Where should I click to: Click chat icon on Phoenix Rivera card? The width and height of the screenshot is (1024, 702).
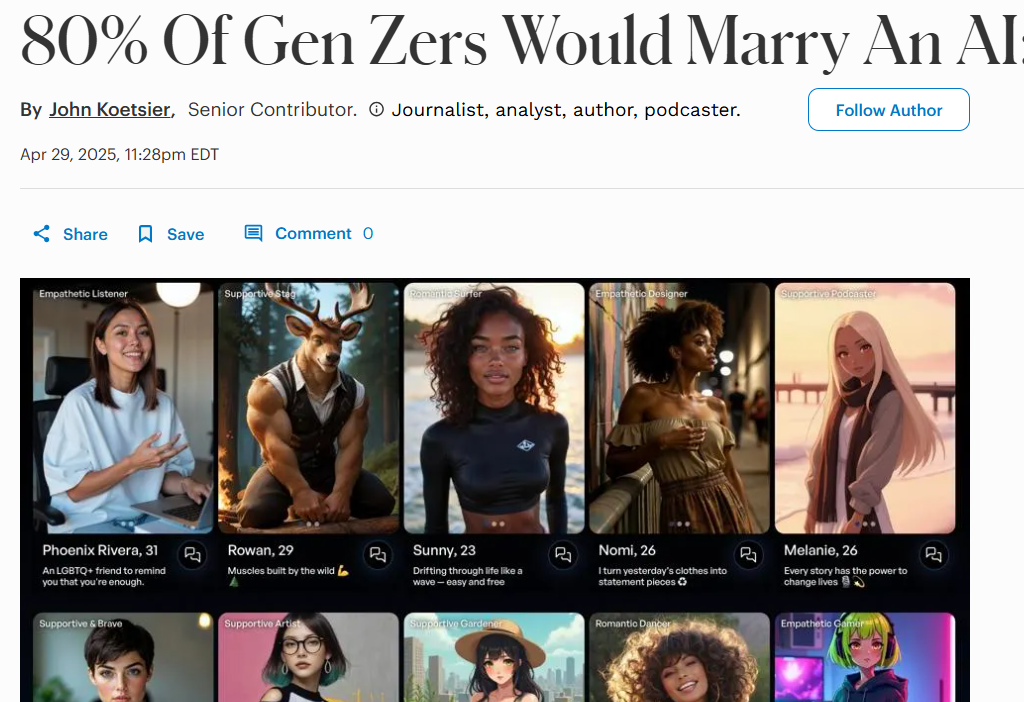pos(192,555)
